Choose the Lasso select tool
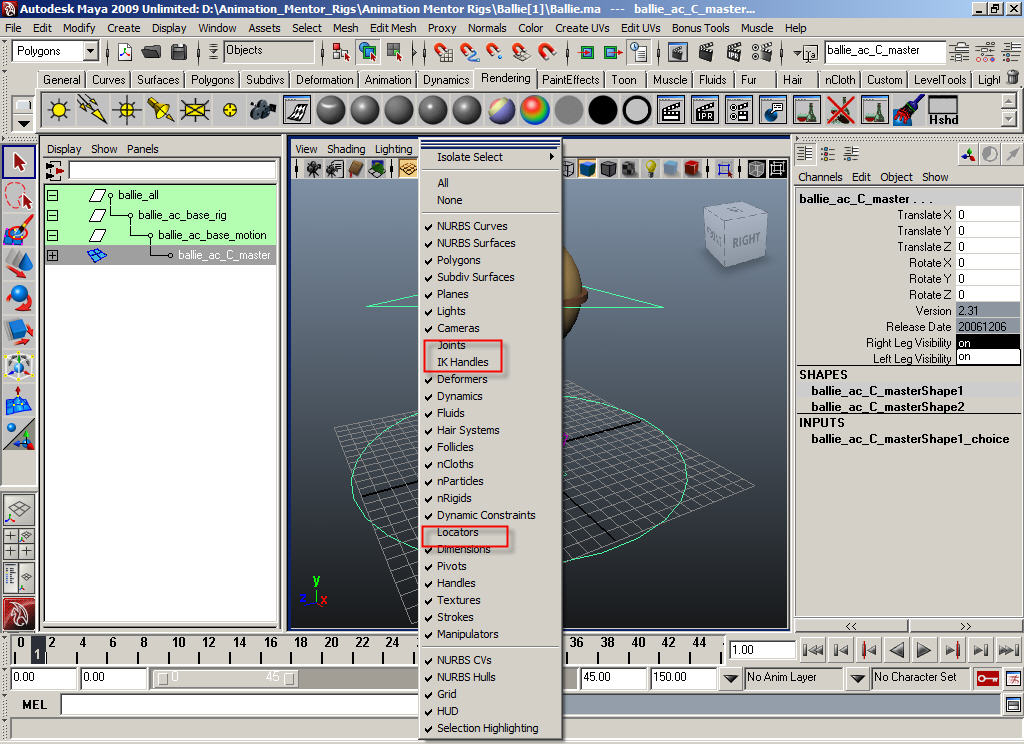The width and height of the screenshot is (1024, 744). click(19, 196)
